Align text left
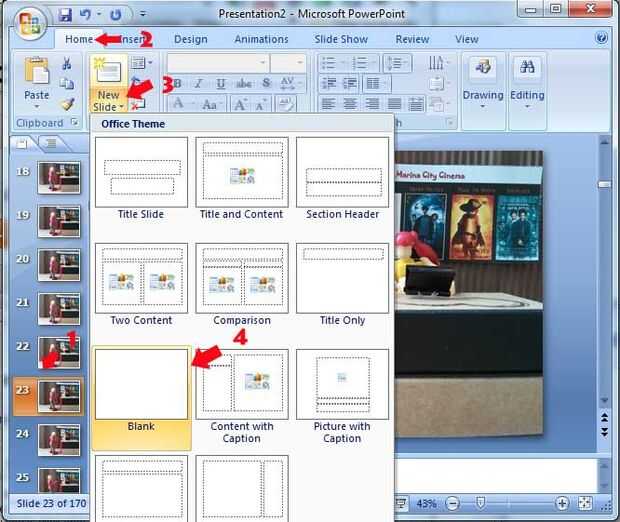This screenshot has height=522, width=620. pyautogui.click(x=328, y=104)
